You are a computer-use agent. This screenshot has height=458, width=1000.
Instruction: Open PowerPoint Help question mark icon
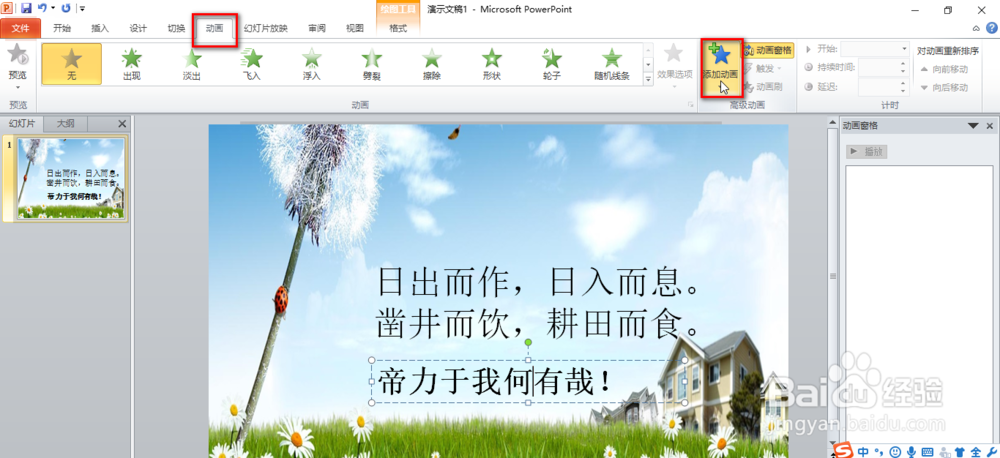click(992, 27)
